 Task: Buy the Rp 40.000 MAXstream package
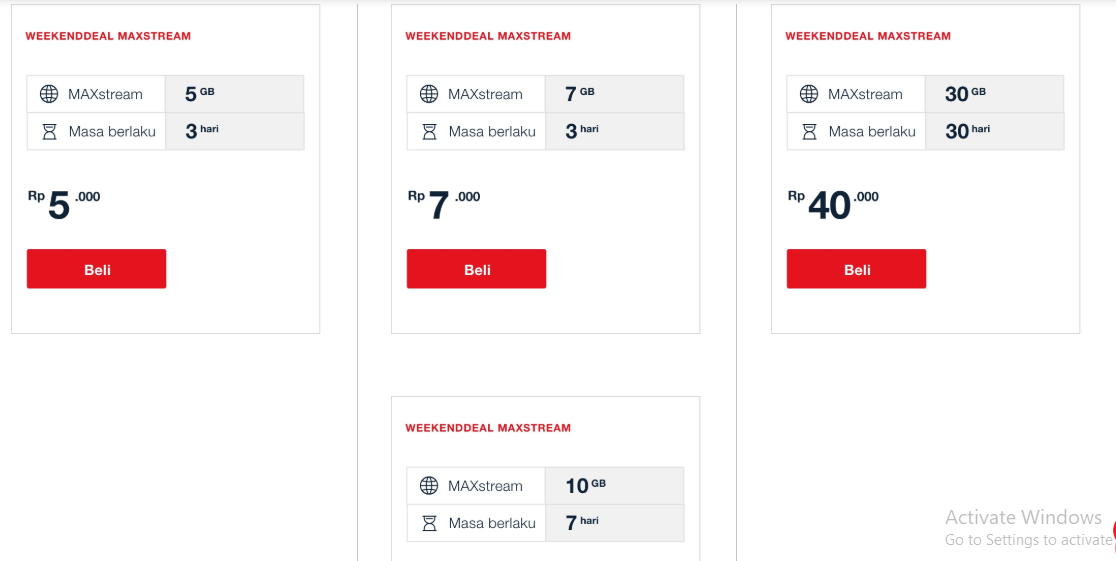856,269
